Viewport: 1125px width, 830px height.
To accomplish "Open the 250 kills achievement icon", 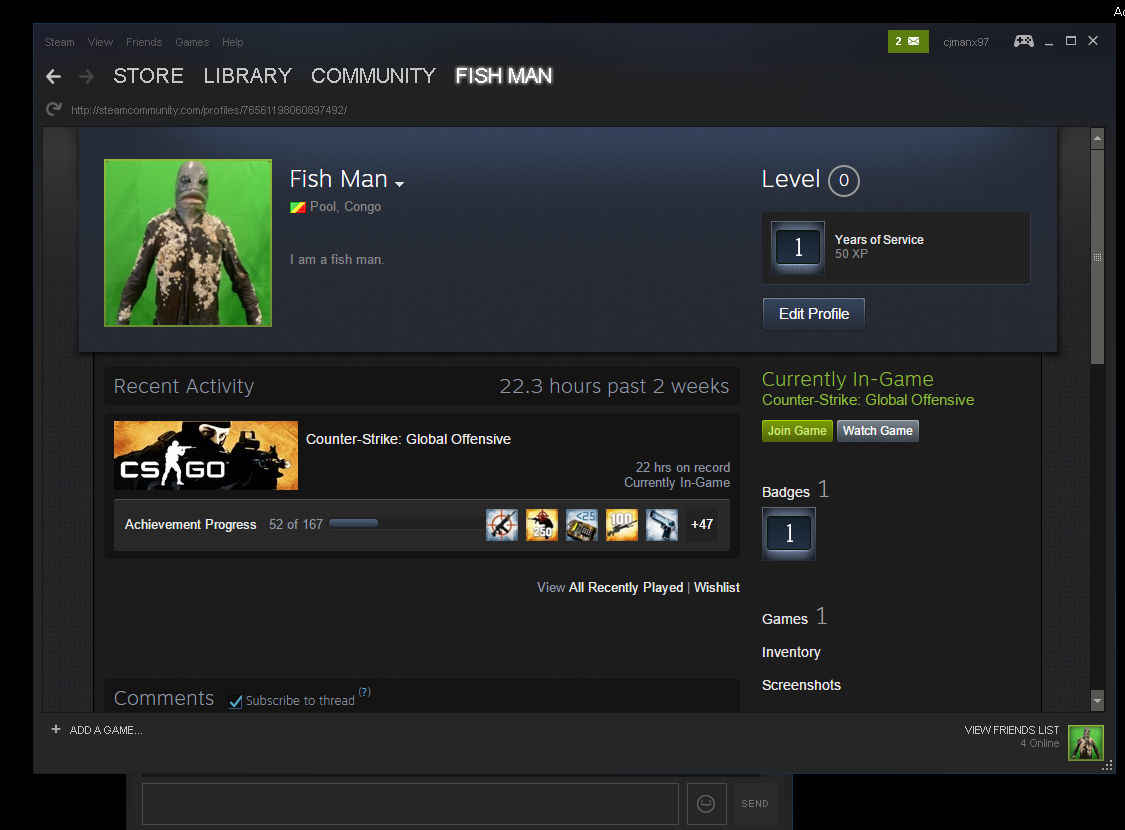I will click(x=542, y=524).
